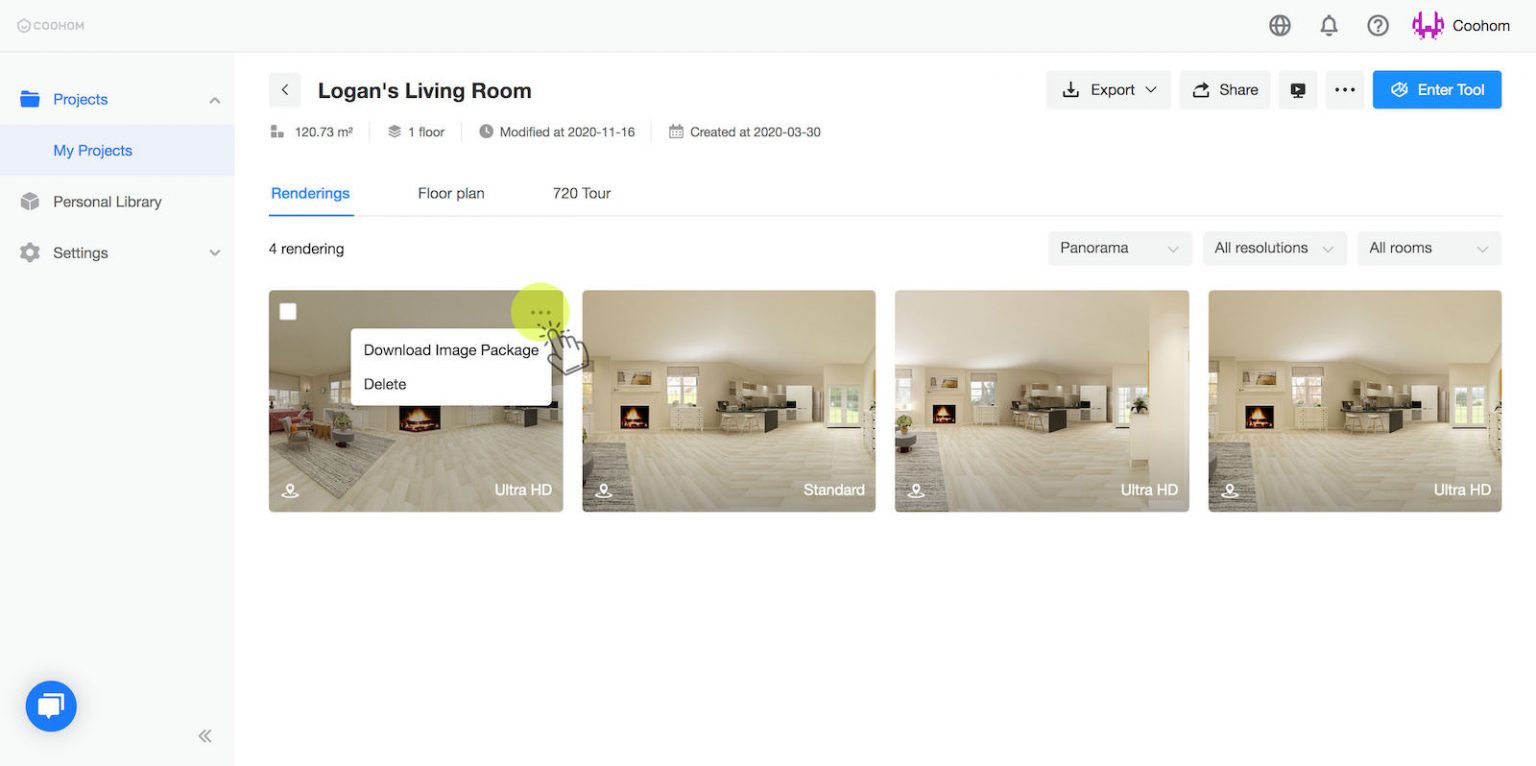Click the Share button
The width and height of the screenshot is (1536, 766).
[x=1224, y=89]
